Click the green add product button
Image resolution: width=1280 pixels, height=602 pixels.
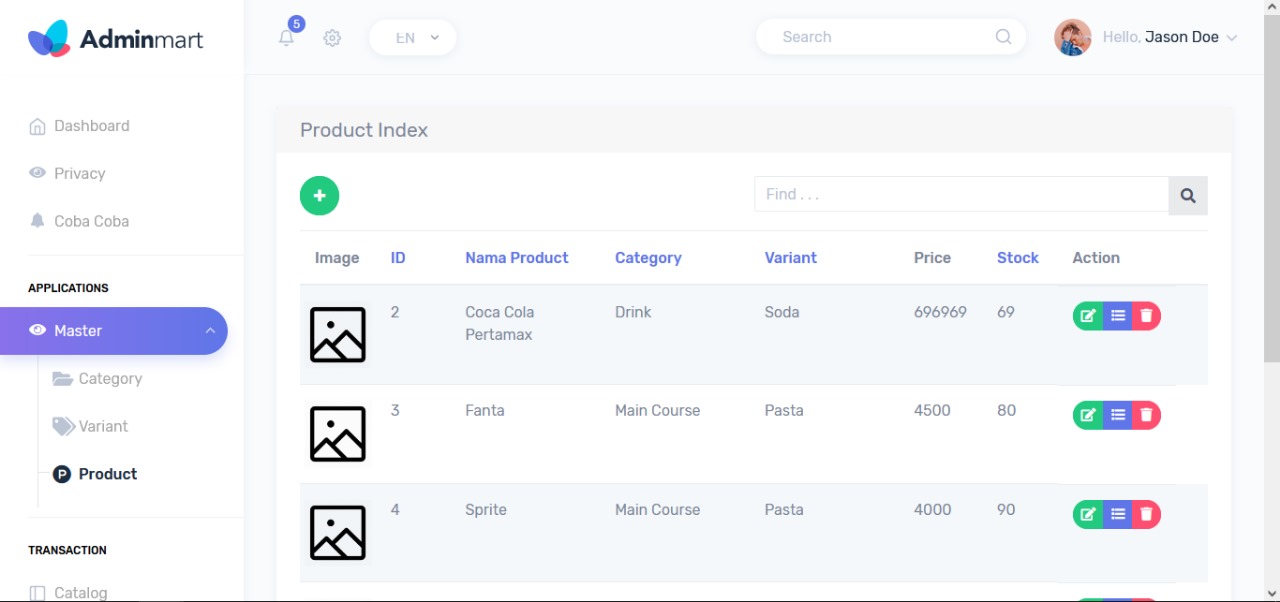coord(320,196)
